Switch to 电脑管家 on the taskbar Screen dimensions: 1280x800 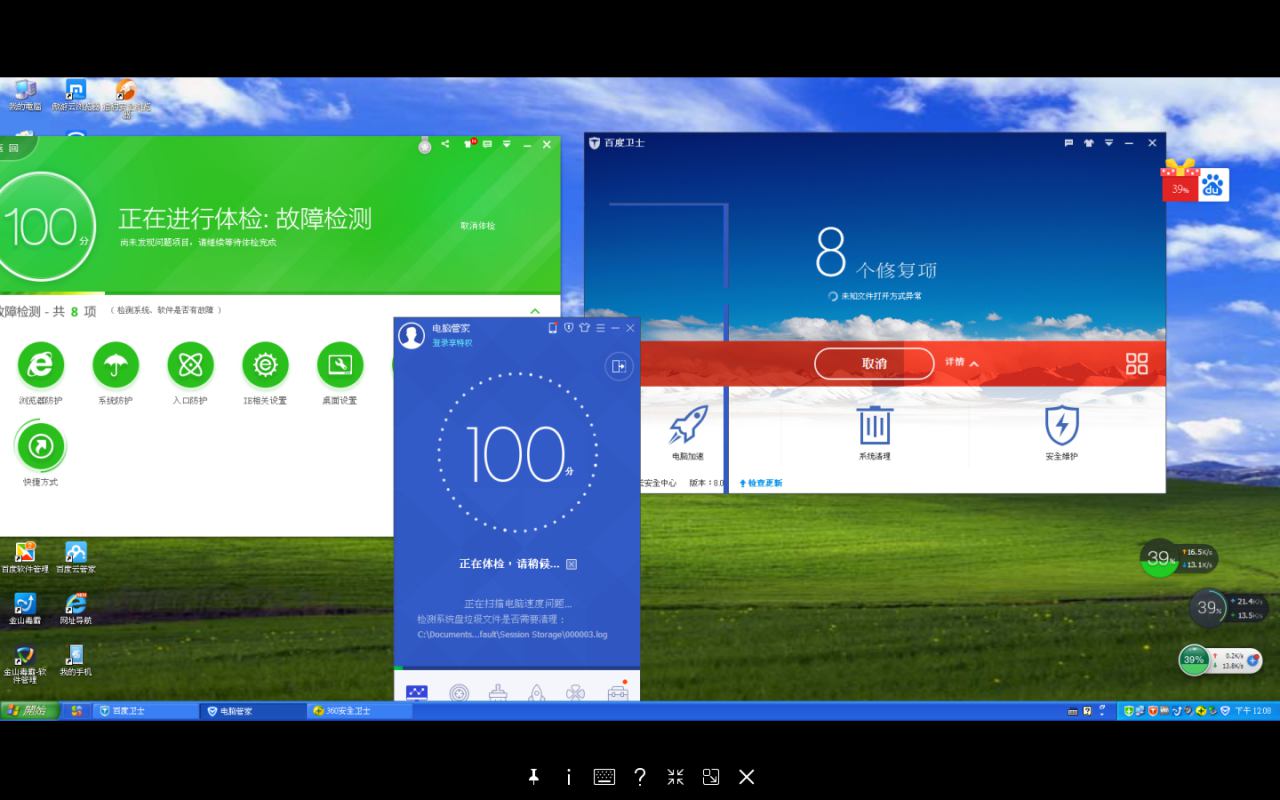(x=254, y=711)
